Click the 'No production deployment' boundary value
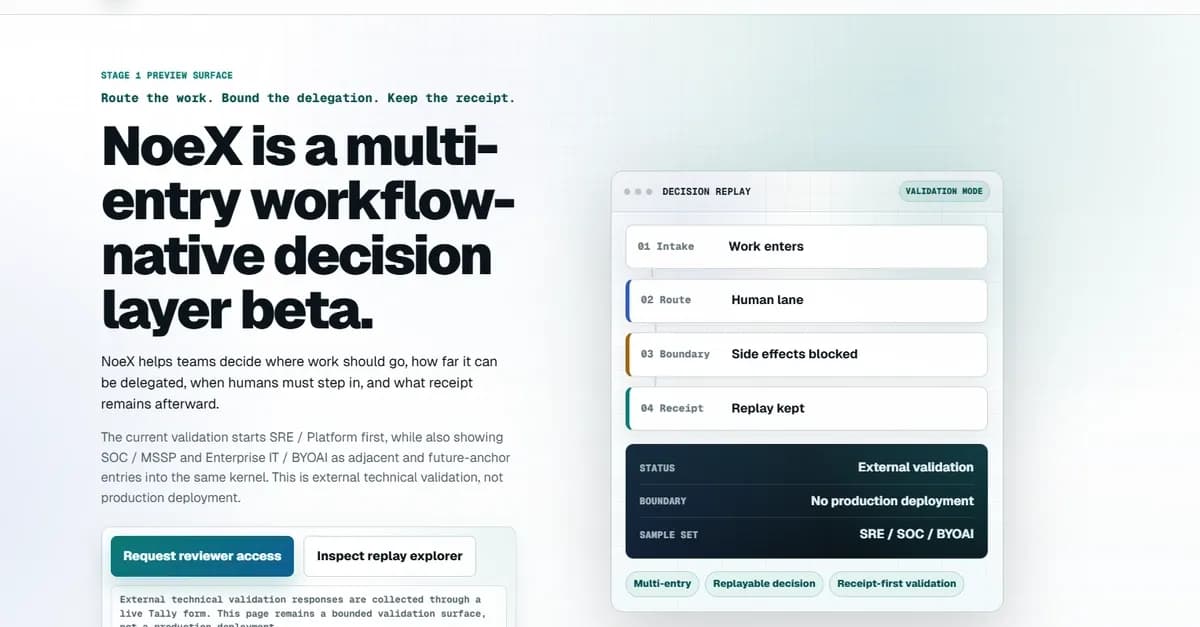The width and height of the screenshot is (1200, 627). click(892, 501)
